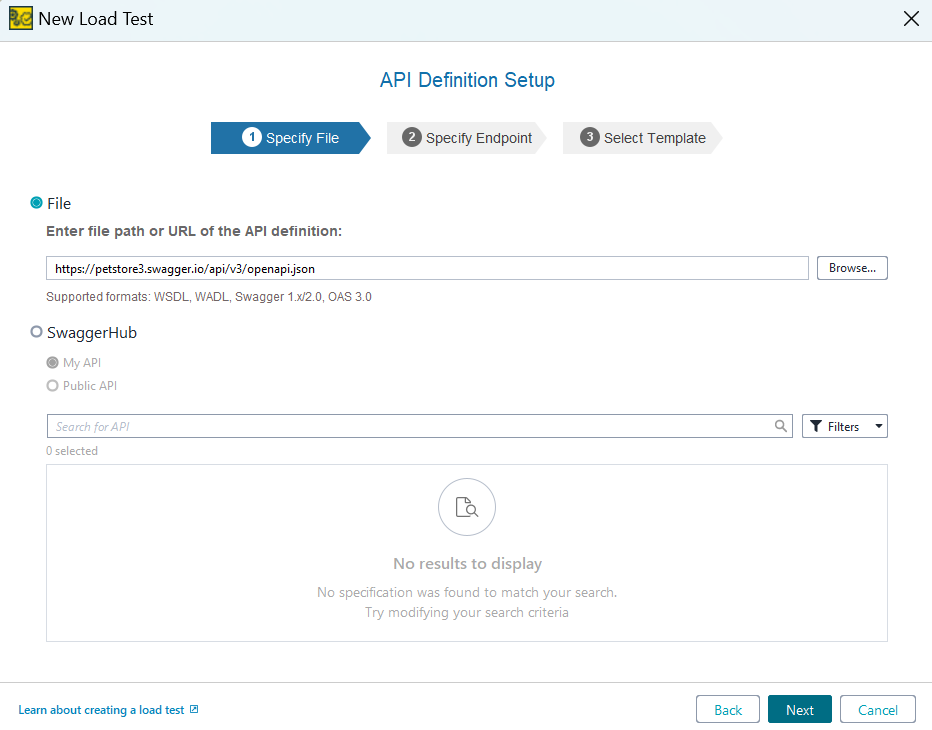Choose the My API radio option
Viewport: 932px width, 730px height.
click(51, 365)
